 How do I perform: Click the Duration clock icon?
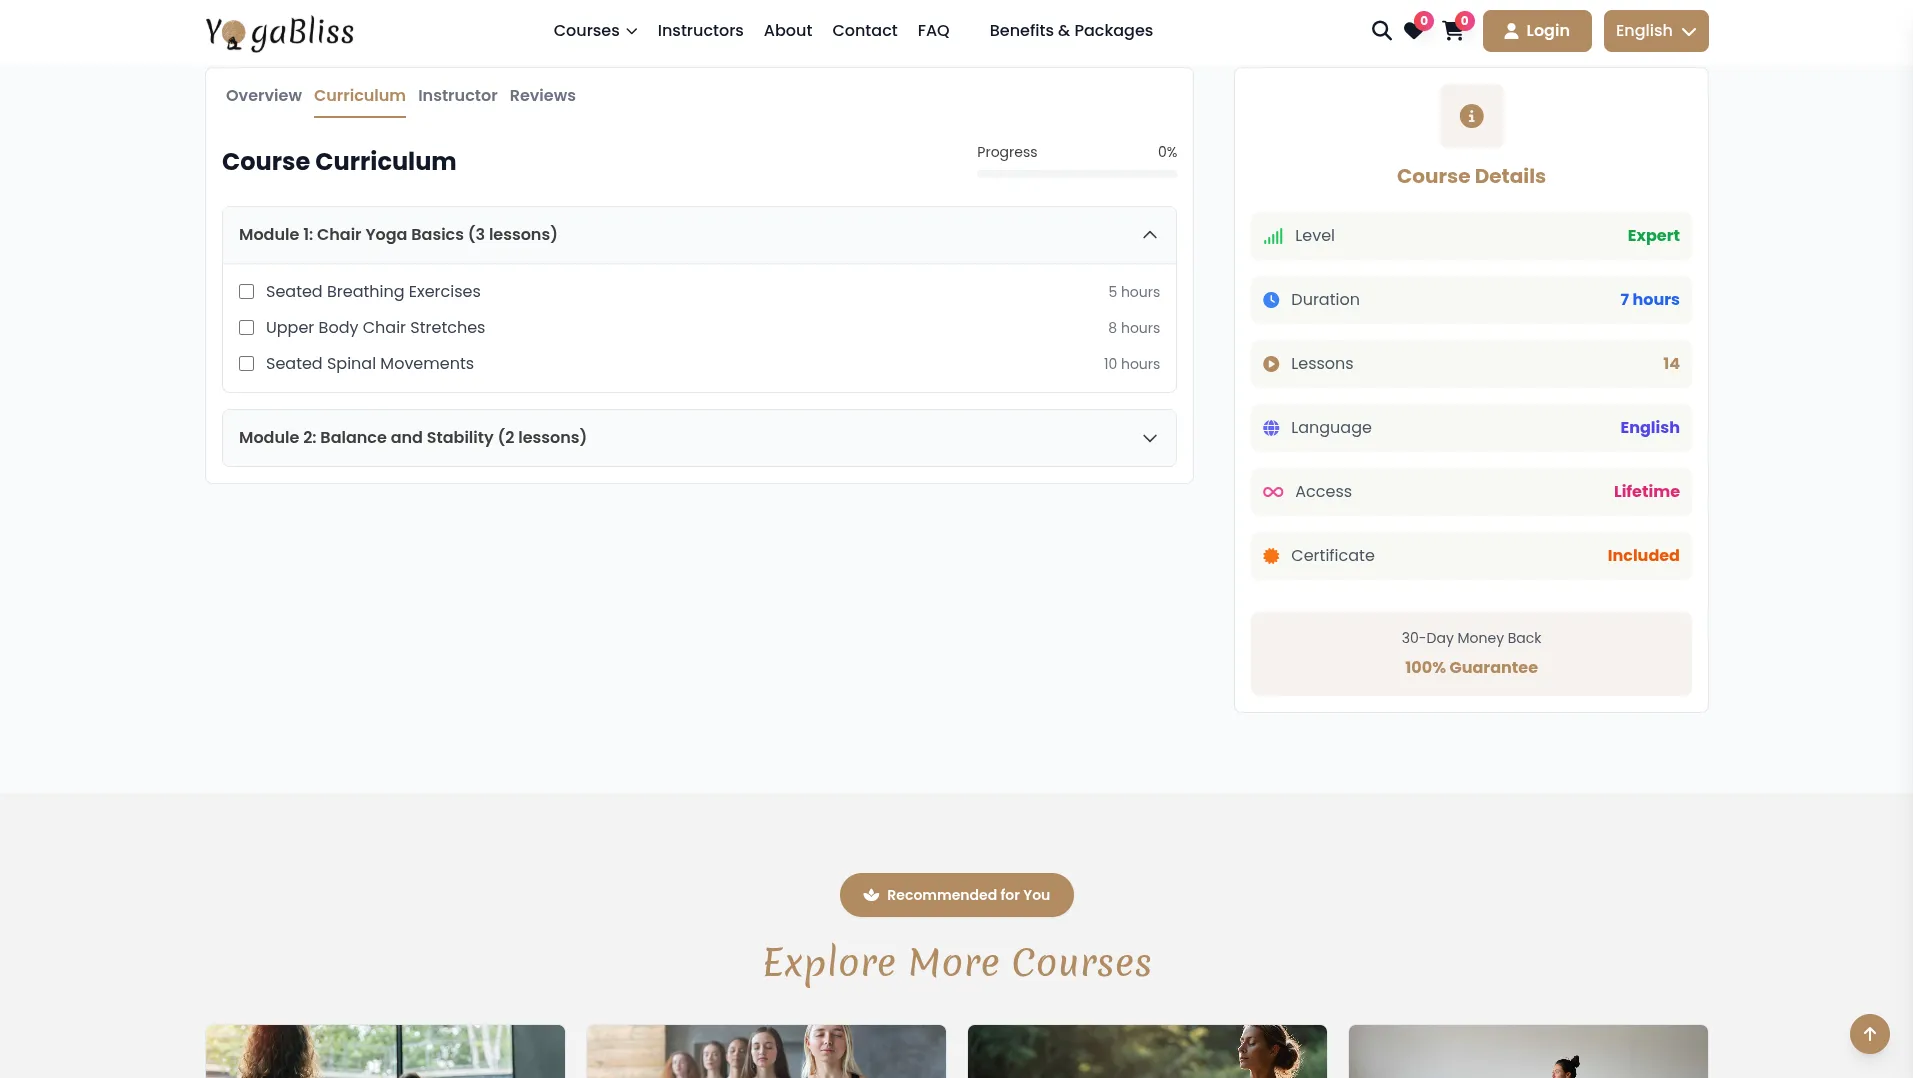pos(1271,300)
